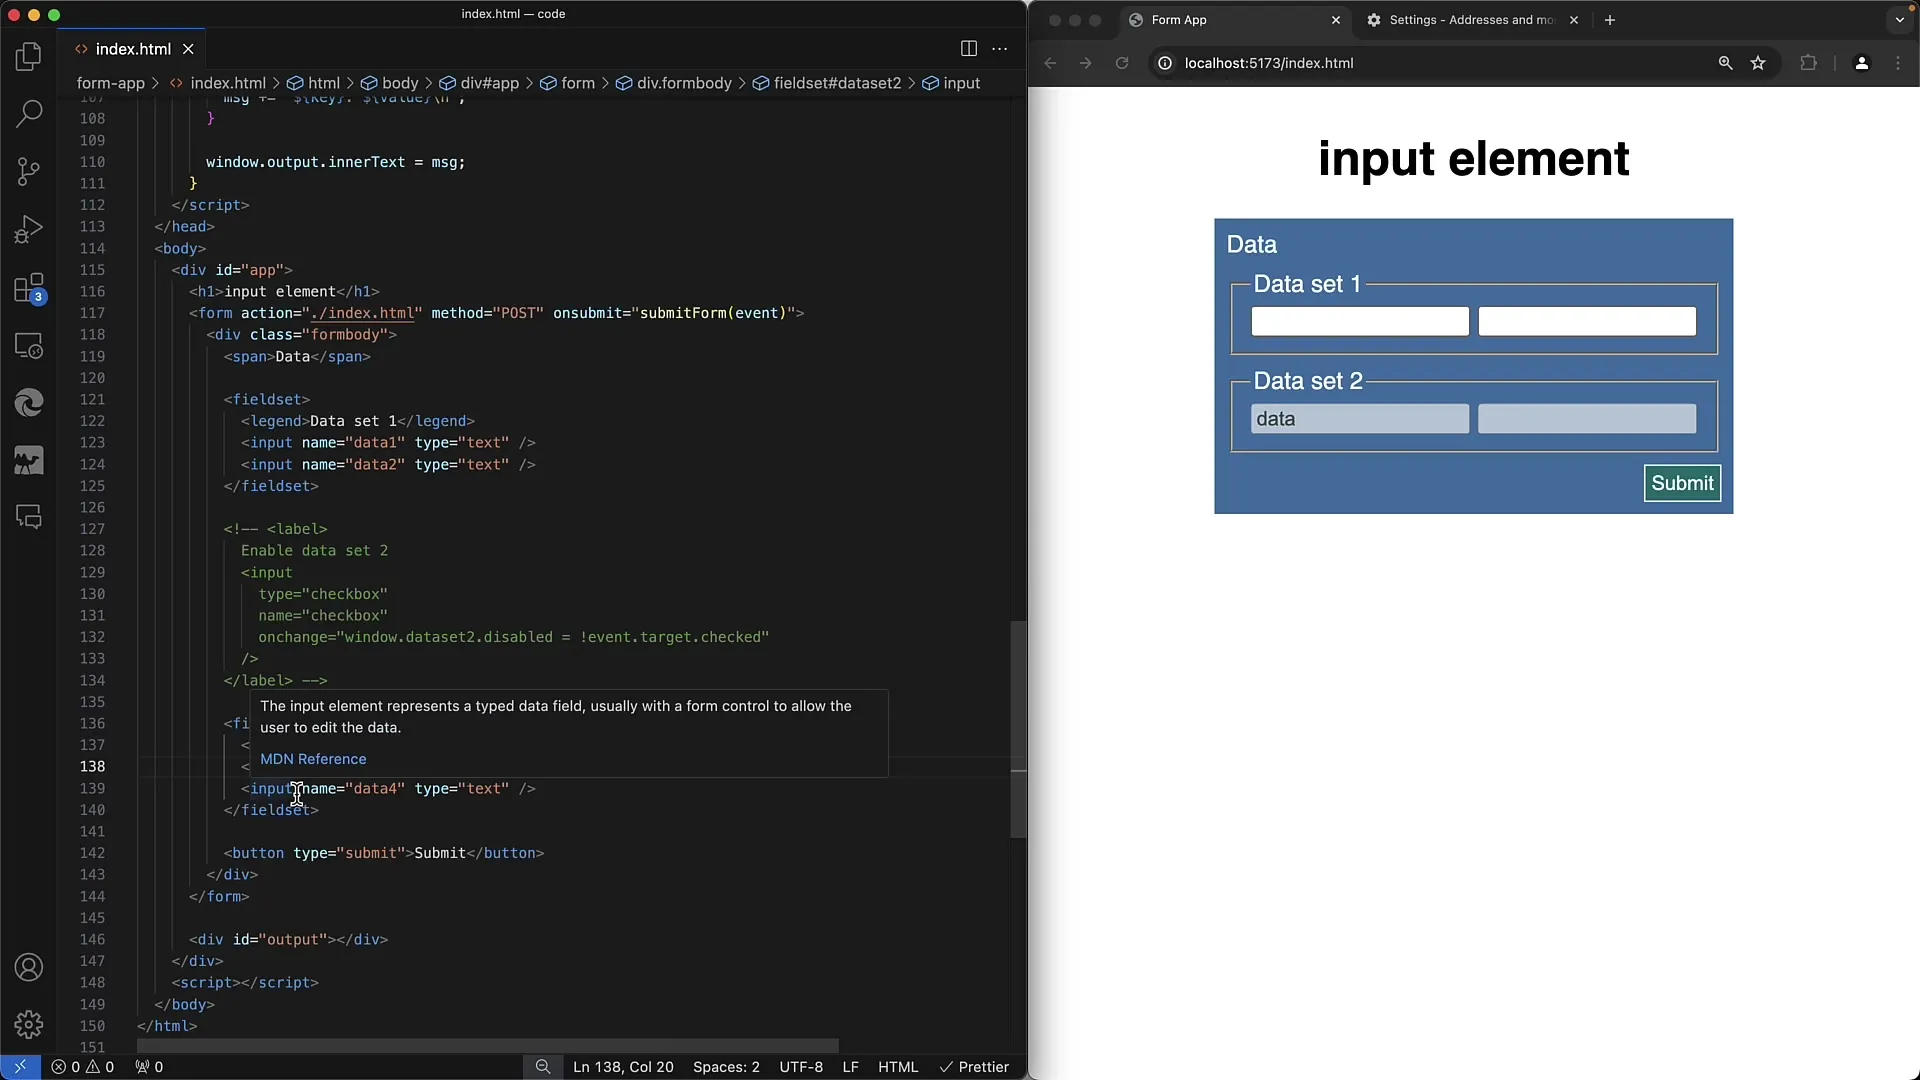
Task: Go forward in the browser
Action: [1086, 63]
